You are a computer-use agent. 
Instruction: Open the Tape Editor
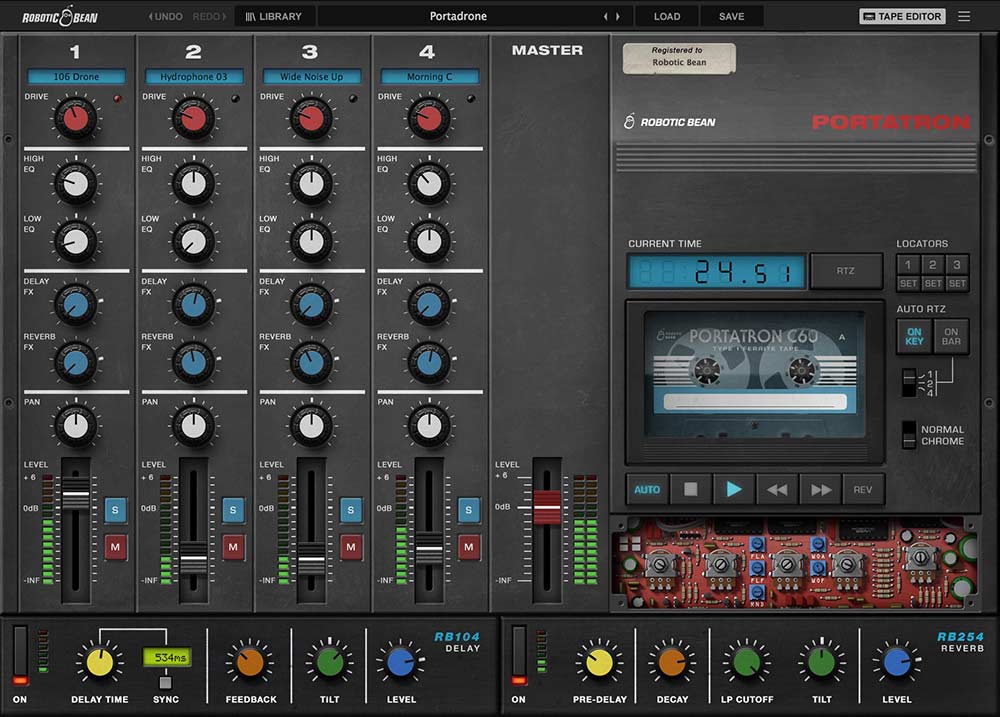tap(901, 15)
